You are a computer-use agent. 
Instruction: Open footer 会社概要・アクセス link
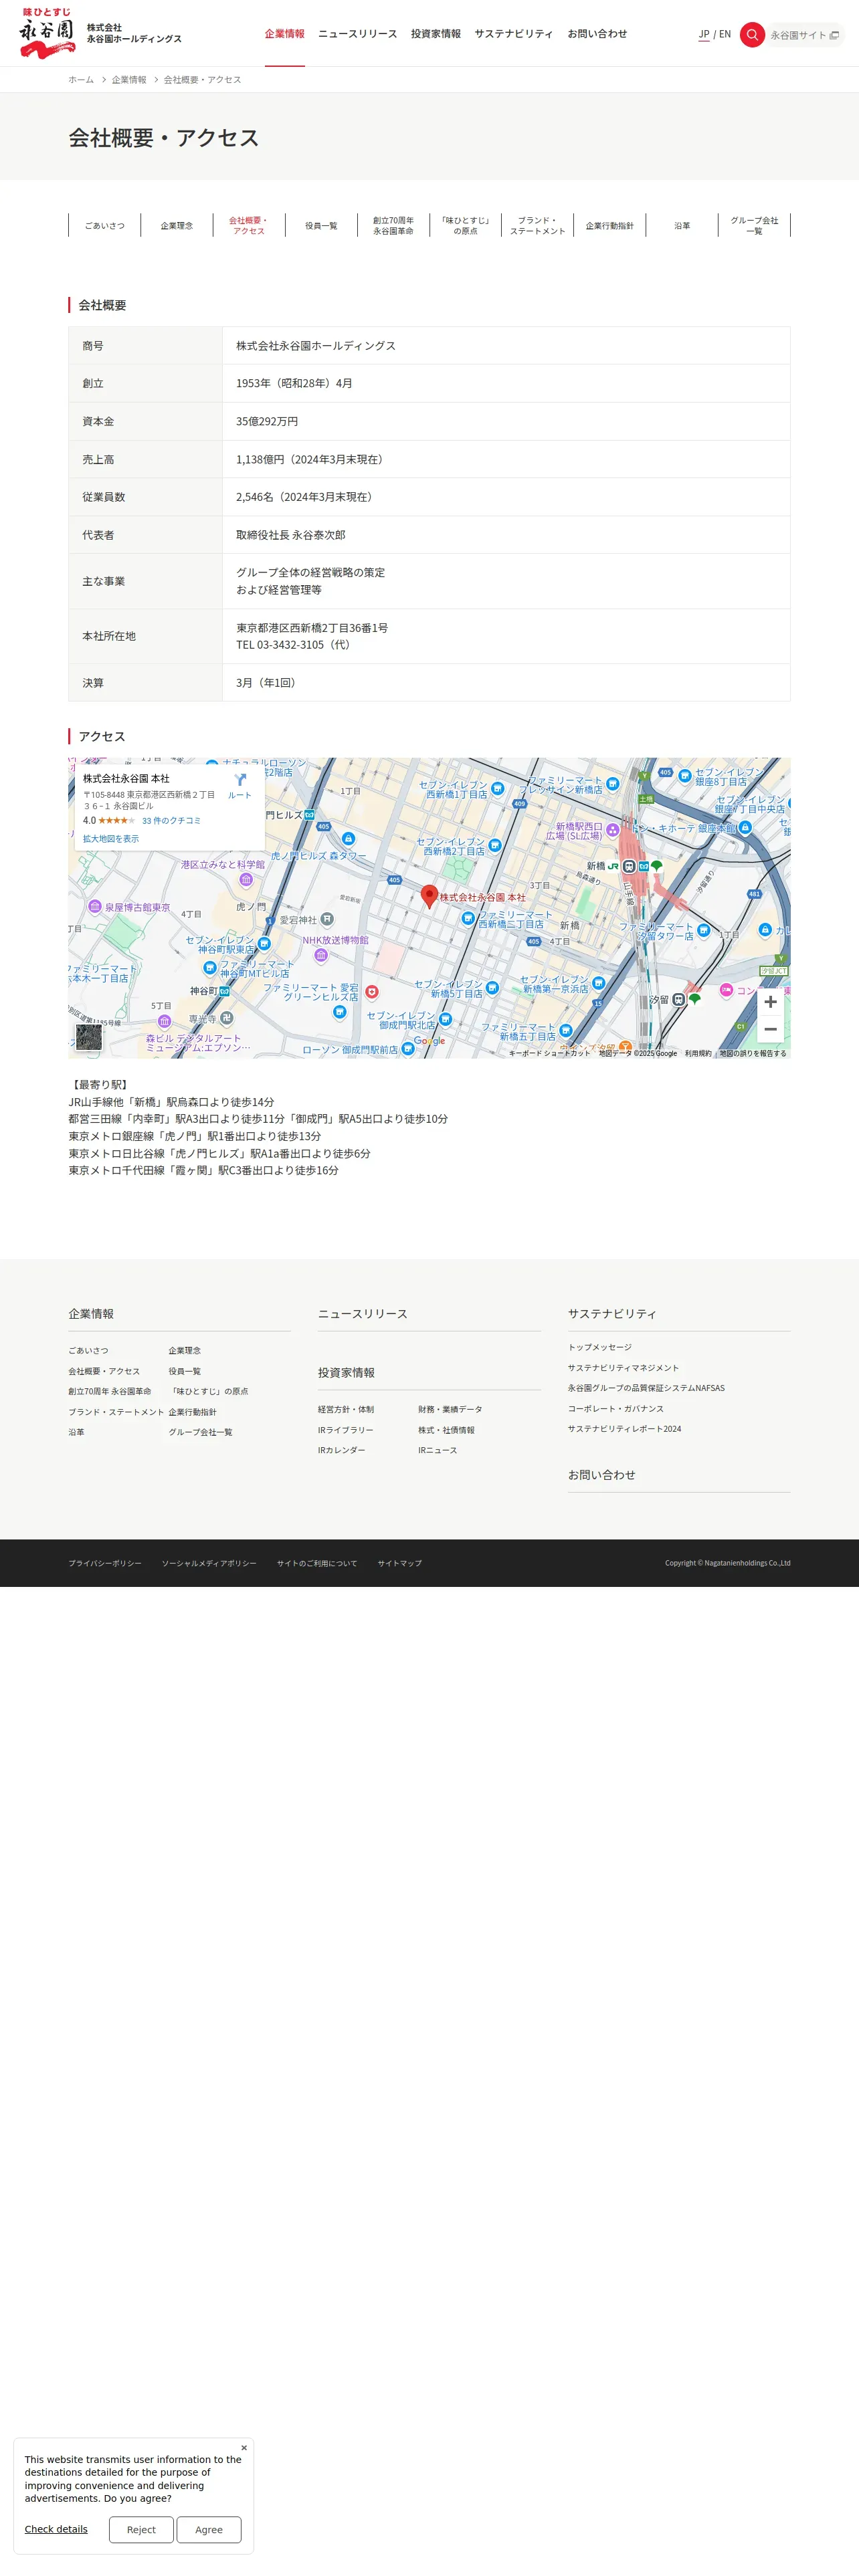click(104, 1371)
